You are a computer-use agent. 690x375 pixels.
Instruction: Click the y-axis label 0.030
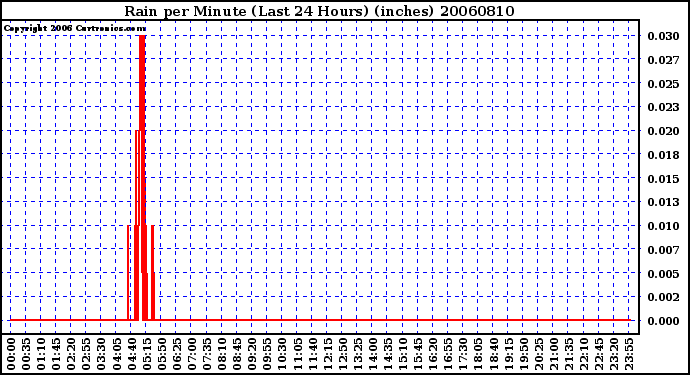[x=663, y=36]
